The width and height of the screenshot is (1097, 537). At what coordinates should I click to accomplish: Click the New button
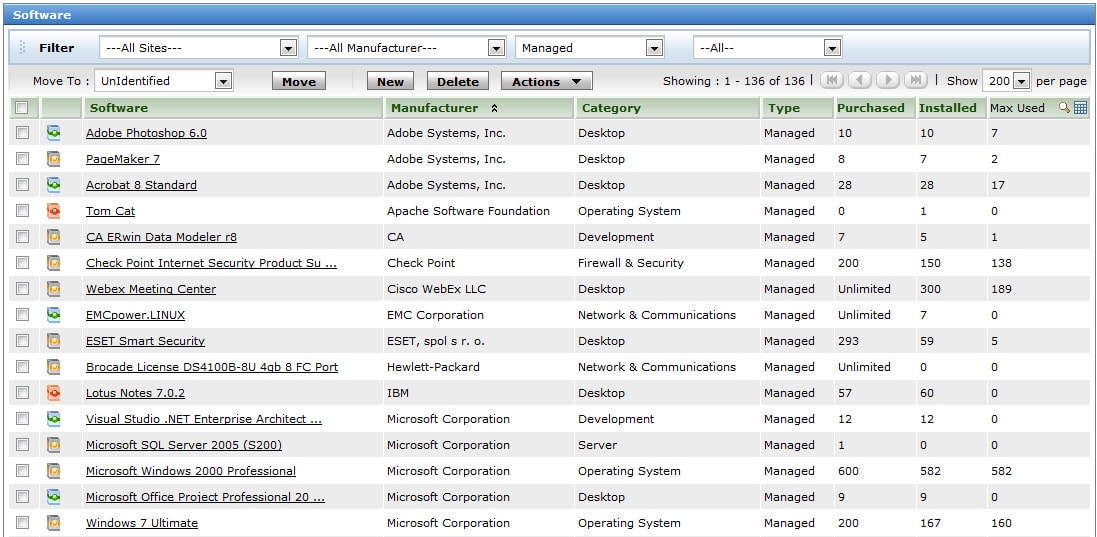(390, 82)
